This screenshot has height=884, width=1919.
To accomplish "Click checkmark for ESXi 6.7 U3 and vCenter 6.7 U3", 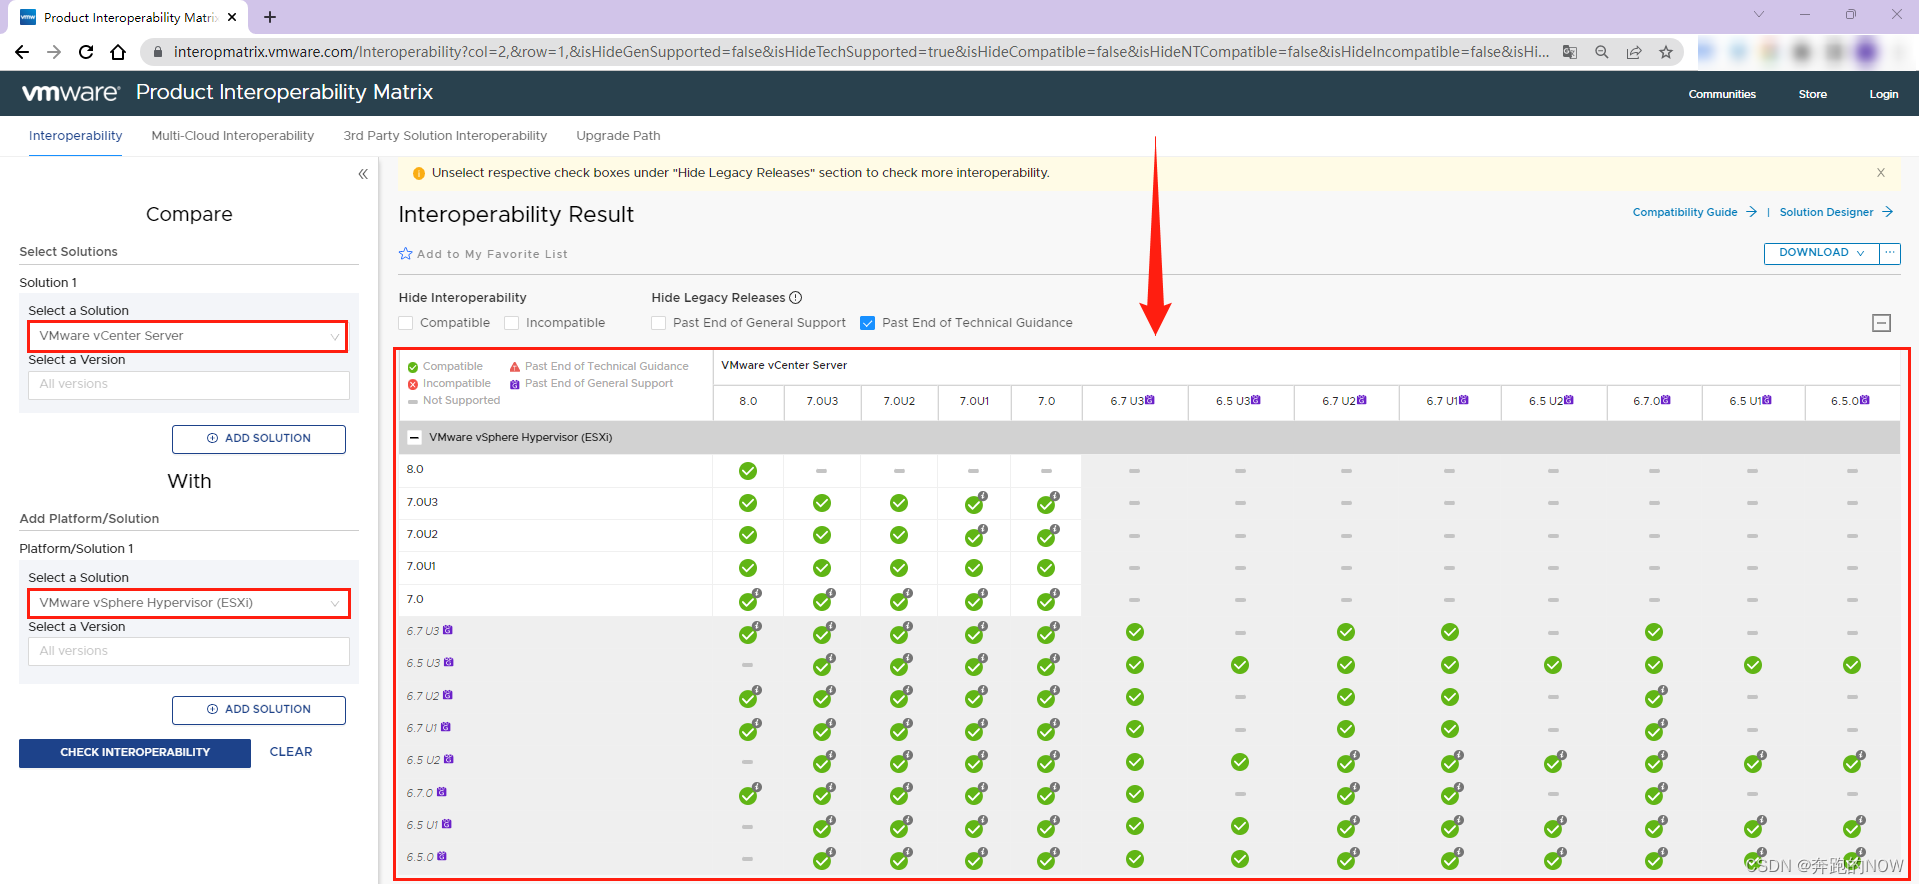I will (1135, 632).
